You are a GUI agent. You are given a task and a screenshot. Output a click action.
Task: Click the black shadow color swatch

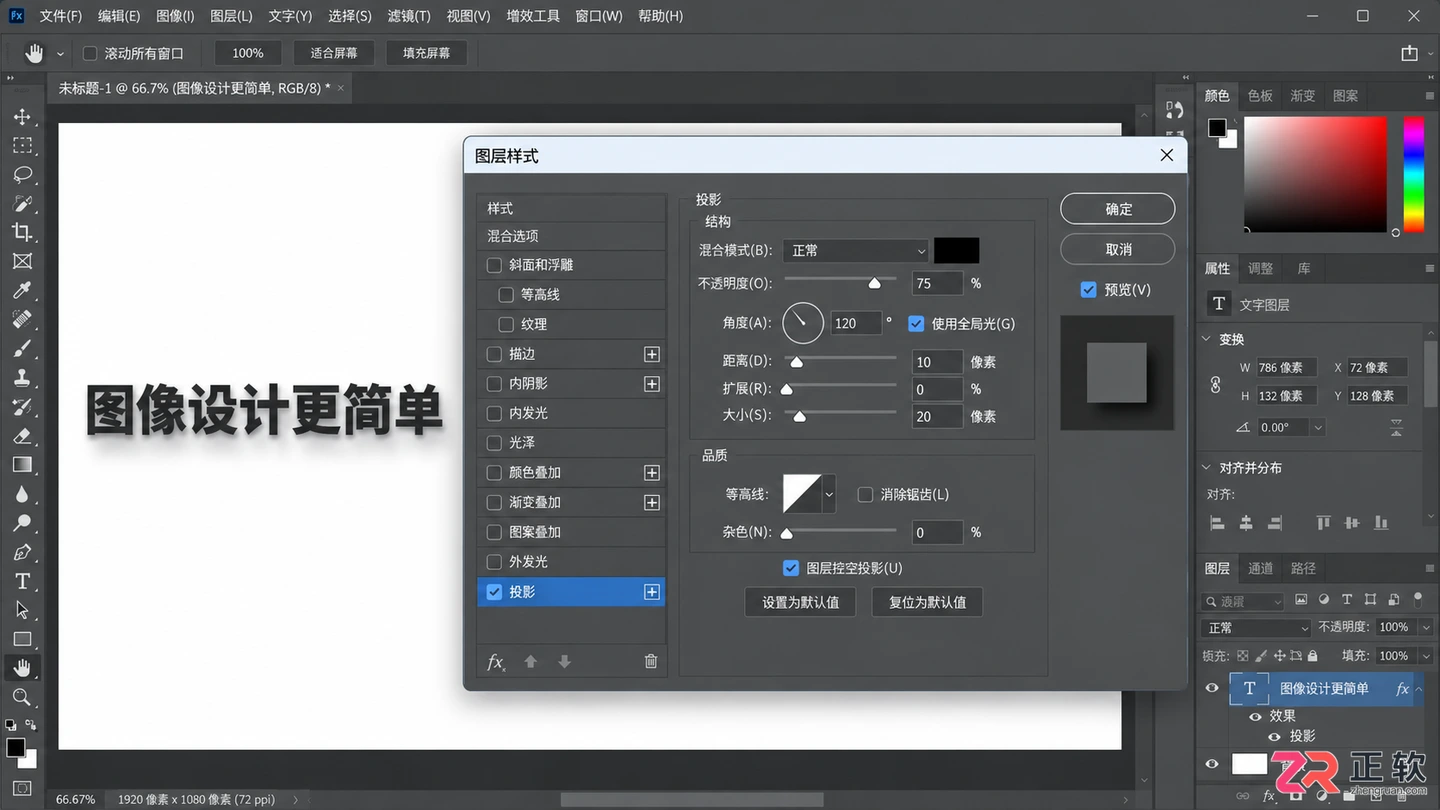click(957, 251)
